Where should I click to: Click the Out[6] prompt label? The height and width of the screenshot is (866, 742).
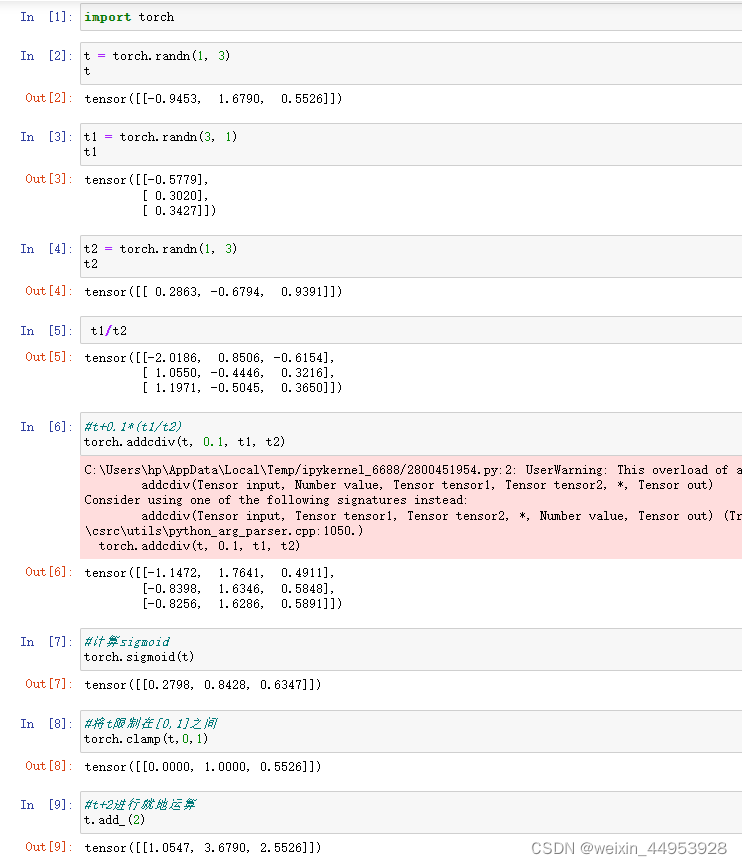pos(49,572)
